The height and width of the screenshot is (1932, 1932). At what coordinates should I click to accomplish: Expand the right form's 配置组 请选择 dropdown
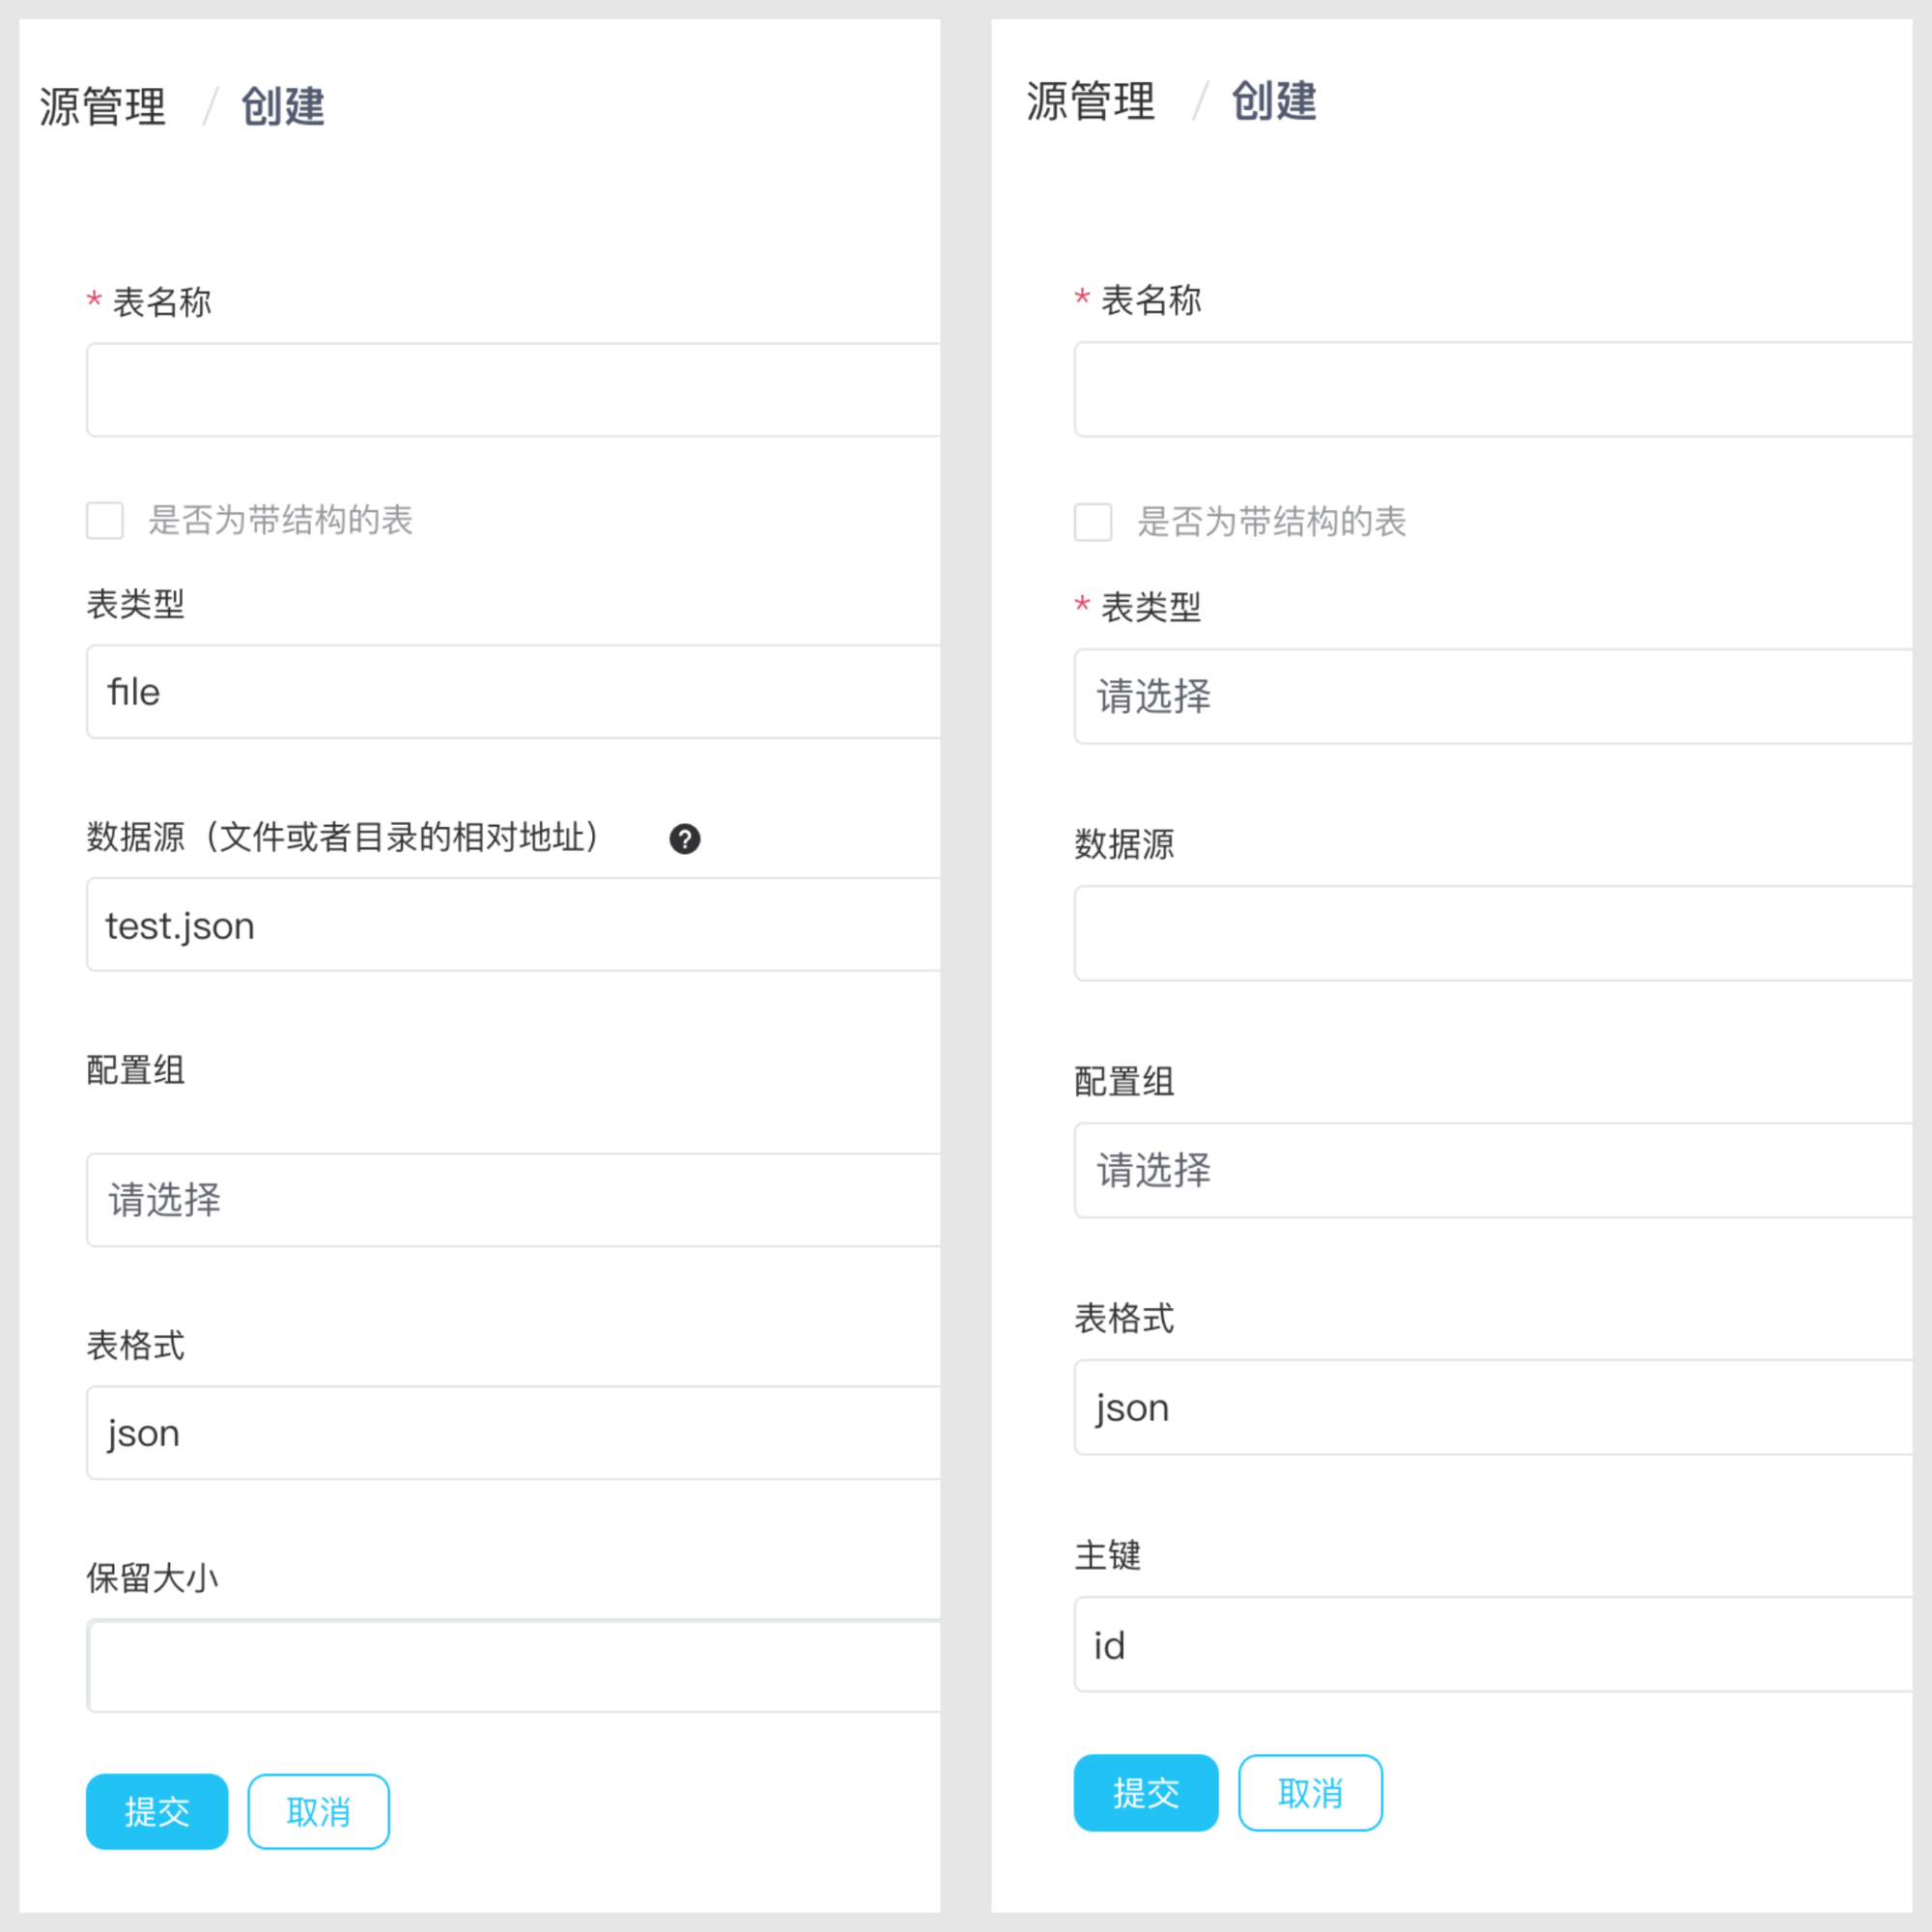click(1492, 1170)
